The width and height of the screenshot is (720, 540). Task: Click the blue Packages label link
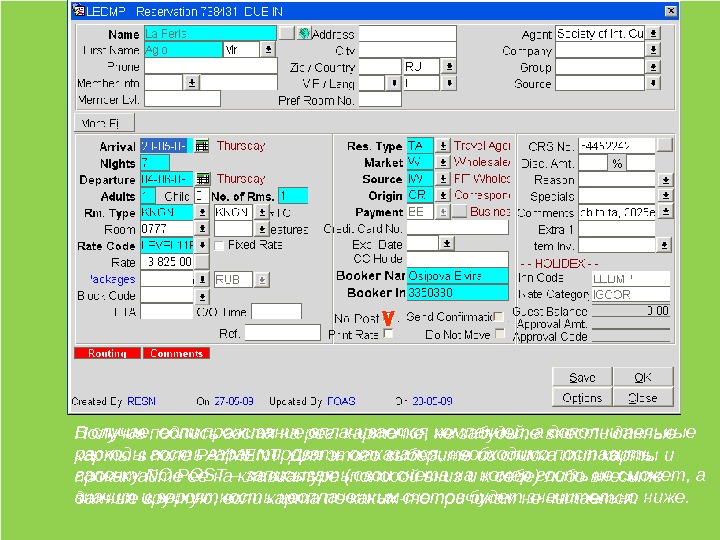pyautogui.click(x=112, y=279)
